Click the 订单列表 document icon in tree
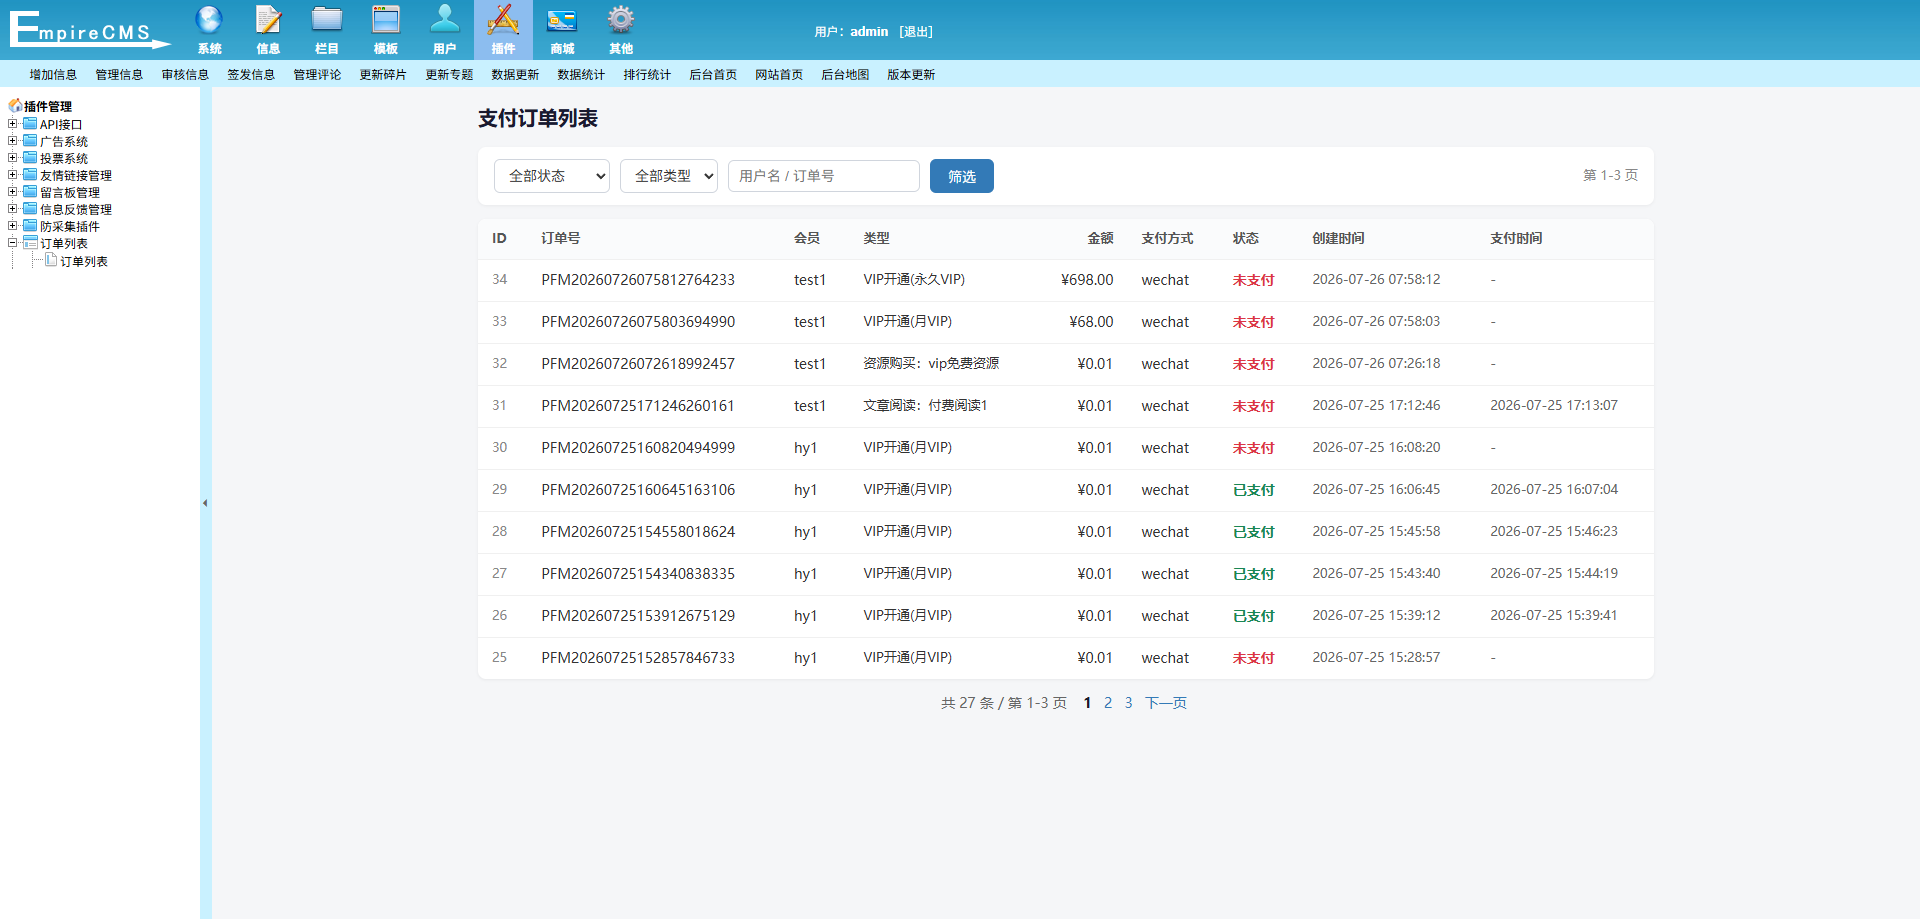 coord(51,260)
